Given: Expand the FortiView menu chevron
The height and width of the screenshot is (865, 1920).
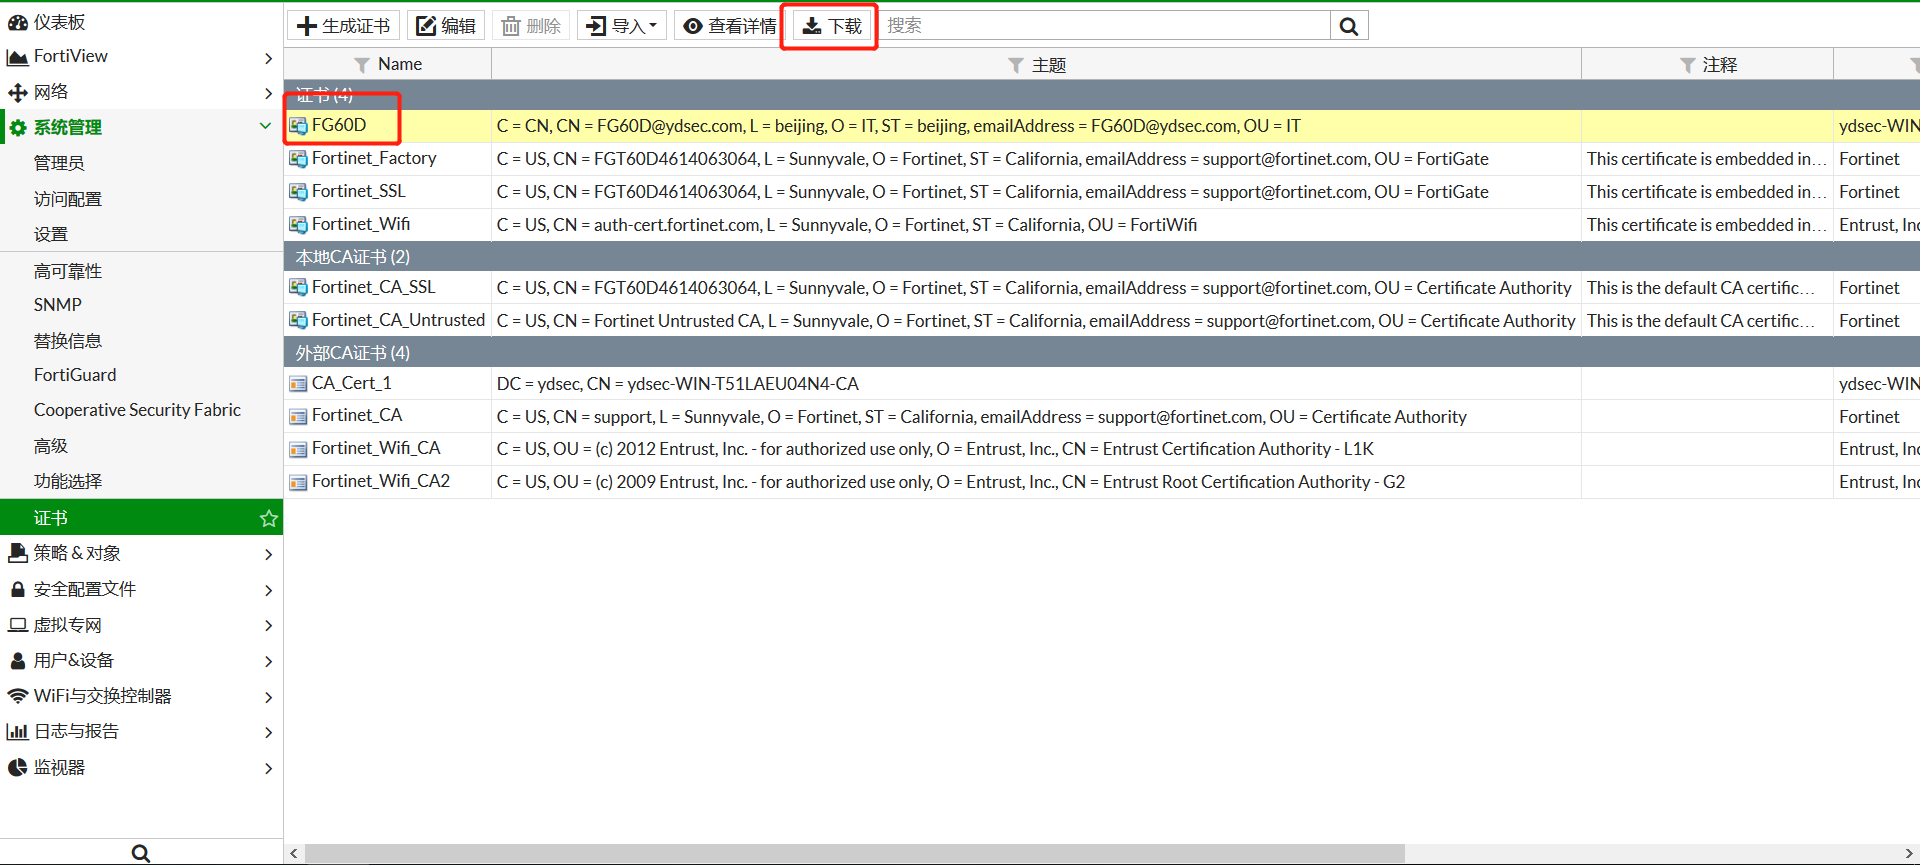Looking at the screenshot, I should [x=268, y=58].
